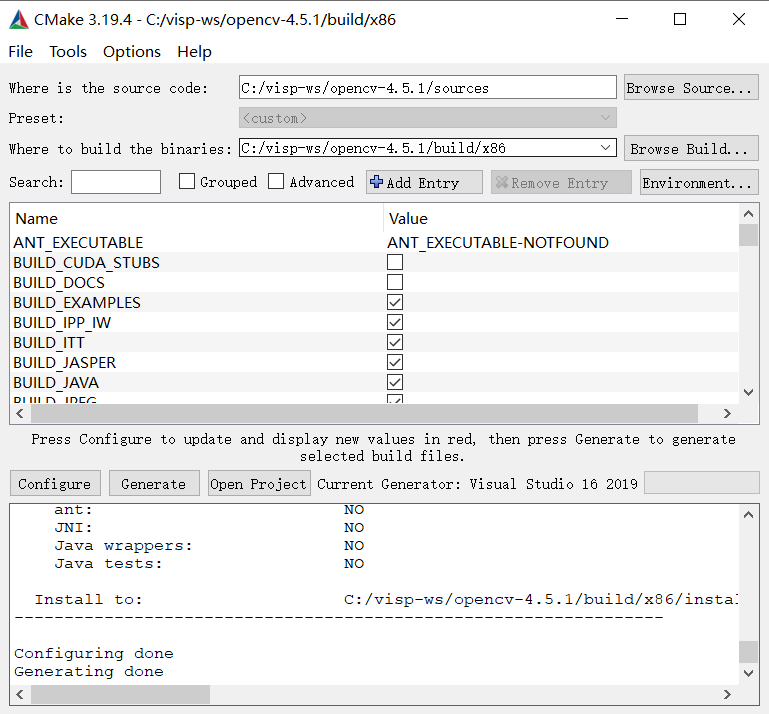
Task: Maximize the CMake window
Action: (x=680, y=19)
